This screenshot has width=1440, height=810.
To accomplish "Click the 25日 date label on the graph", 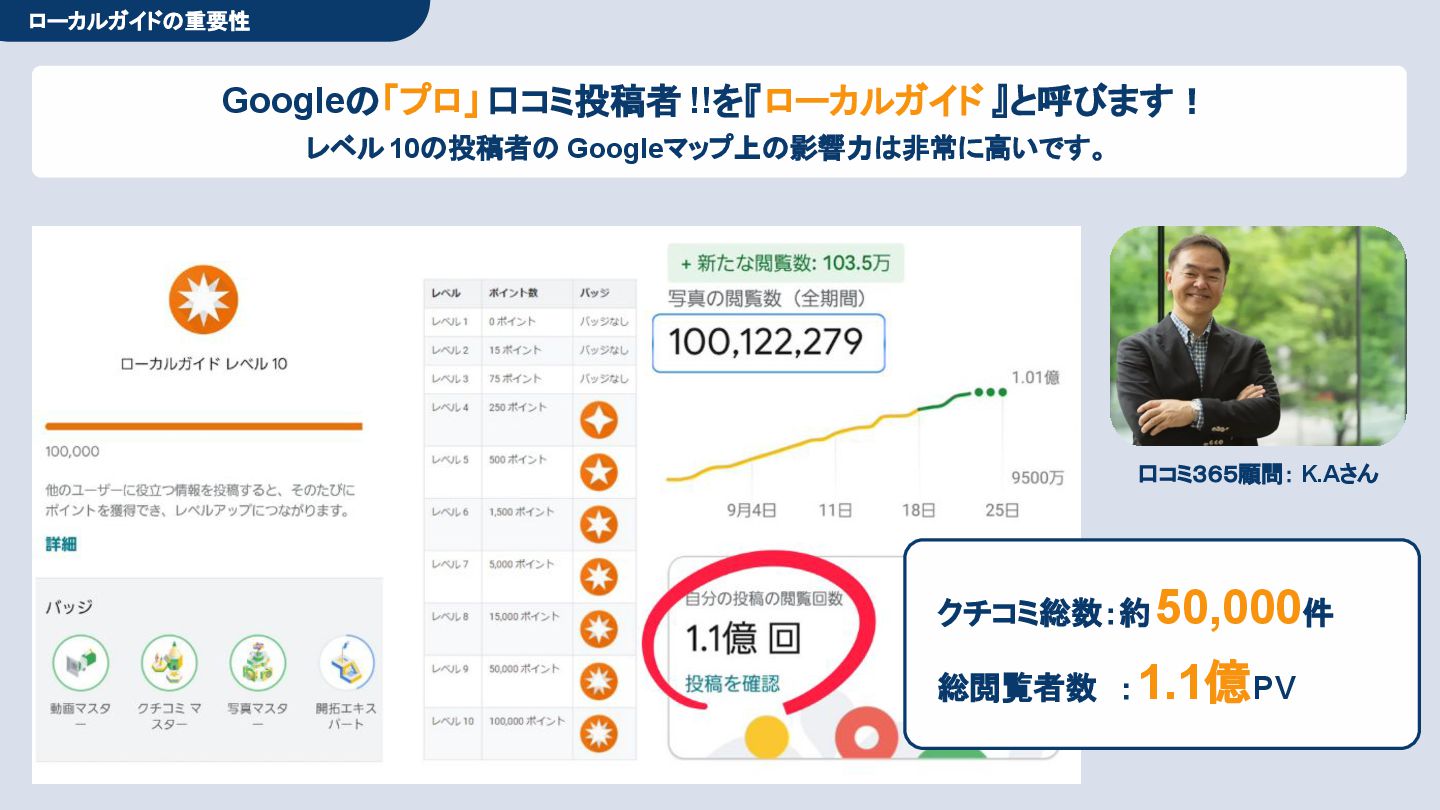I will [x=1001, y=510].
